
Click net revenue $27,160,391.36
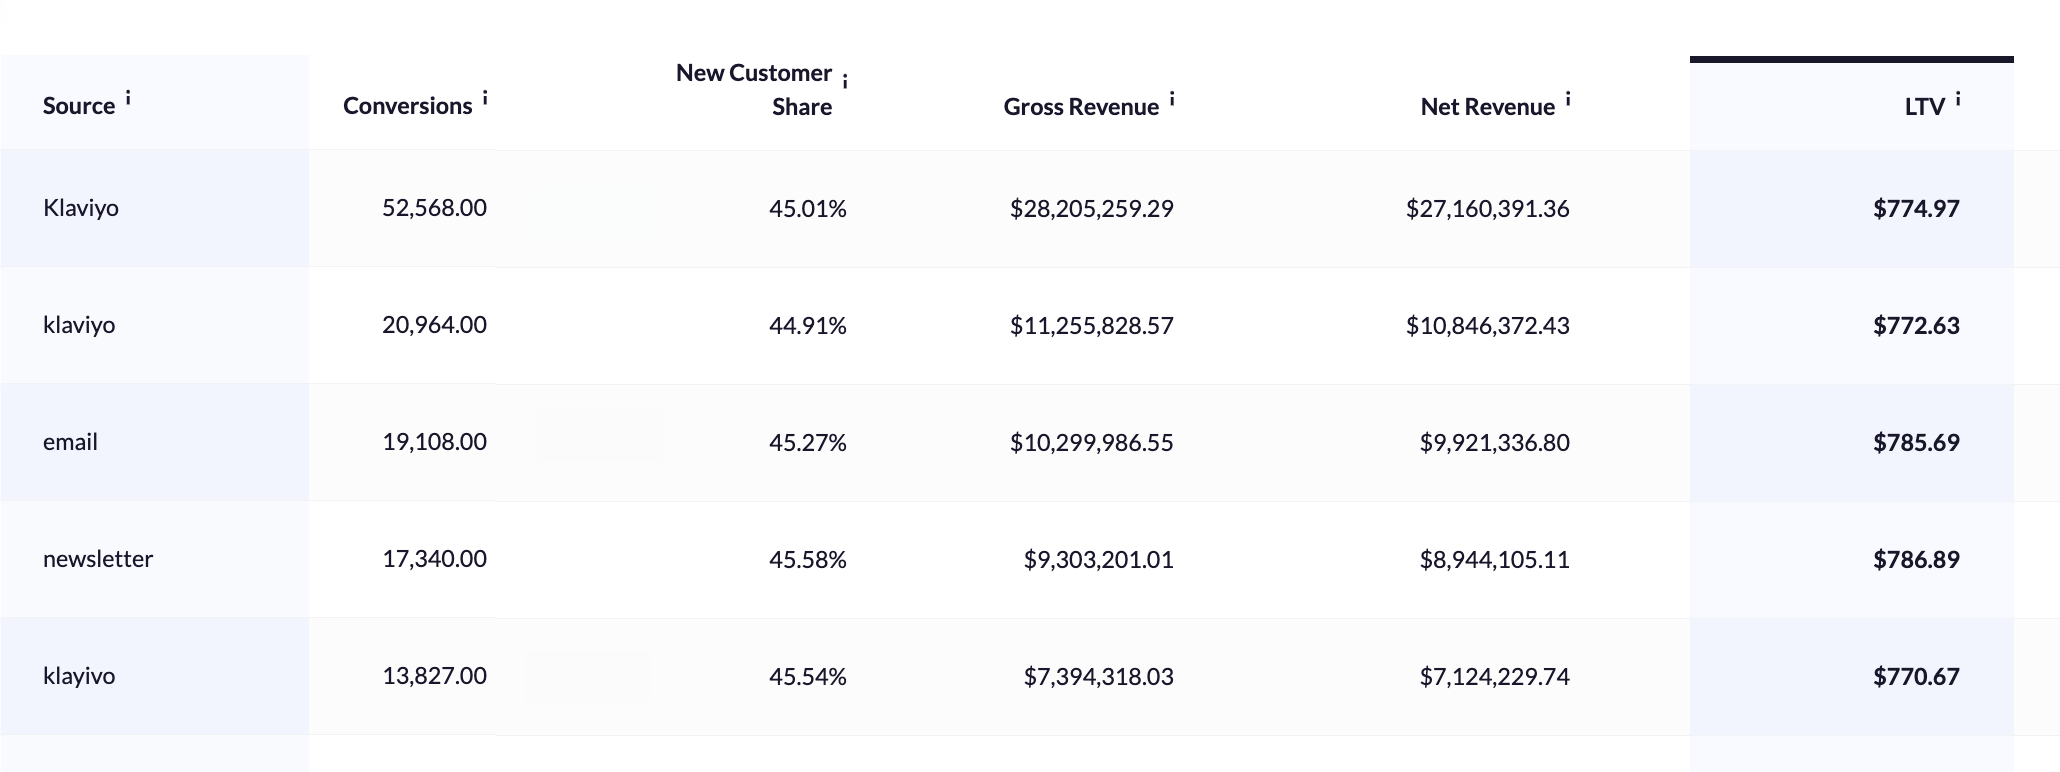point(1488,209)
